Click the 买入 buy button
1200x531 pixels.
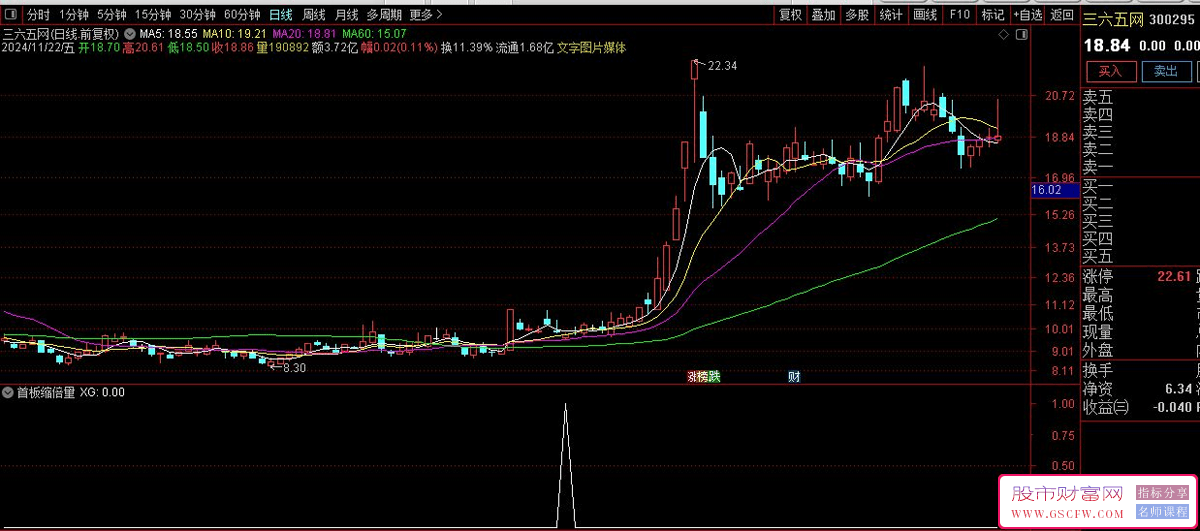coord(1110,71)
